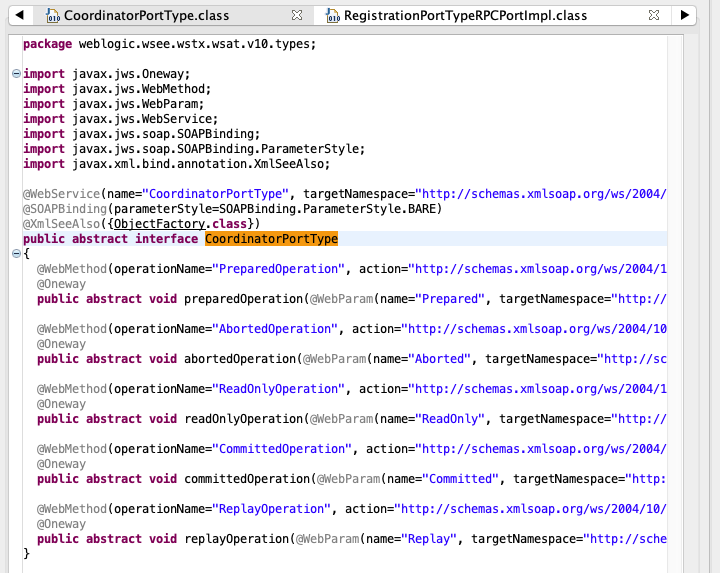This screenshot has width=720, height=573.
Task: Click the "AbortedOperation" string literal
Action: [275, 329]
